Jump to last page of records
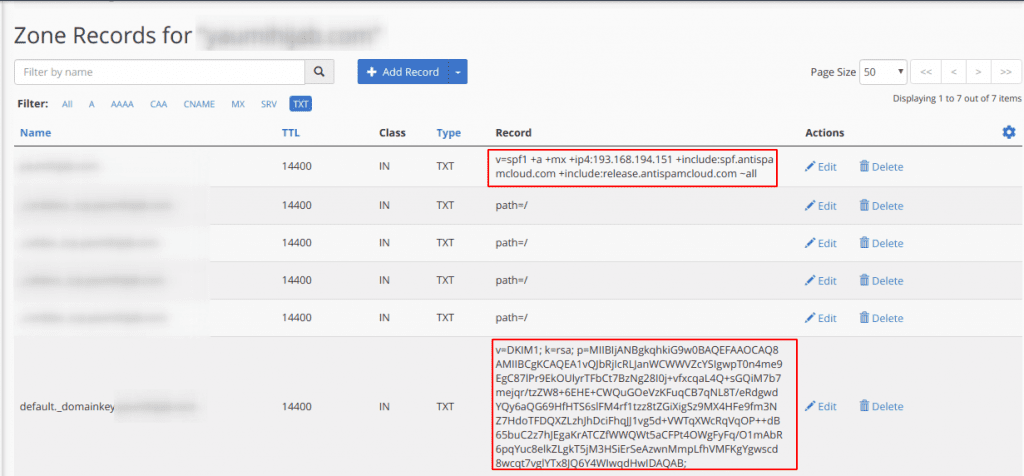This screenshot has height=476, width=1024. pyautogui.click(x=1007, y=72)
